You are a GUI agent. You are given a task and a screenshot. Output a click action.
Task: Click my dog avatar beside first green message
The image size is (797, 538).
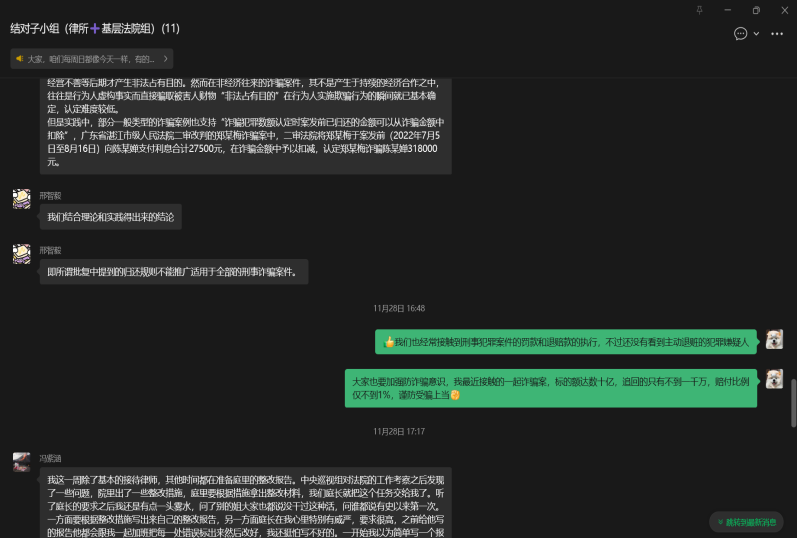tap(774, 340)
